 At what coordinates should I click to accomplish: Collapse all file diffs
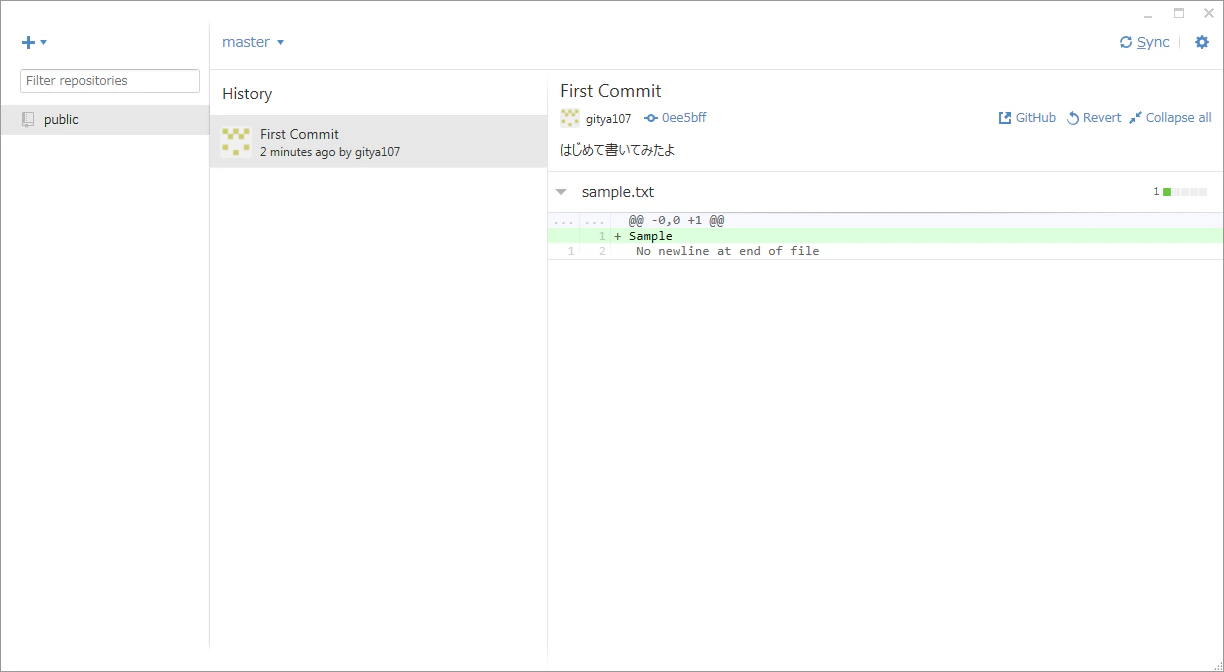[x=1170, y=118]
